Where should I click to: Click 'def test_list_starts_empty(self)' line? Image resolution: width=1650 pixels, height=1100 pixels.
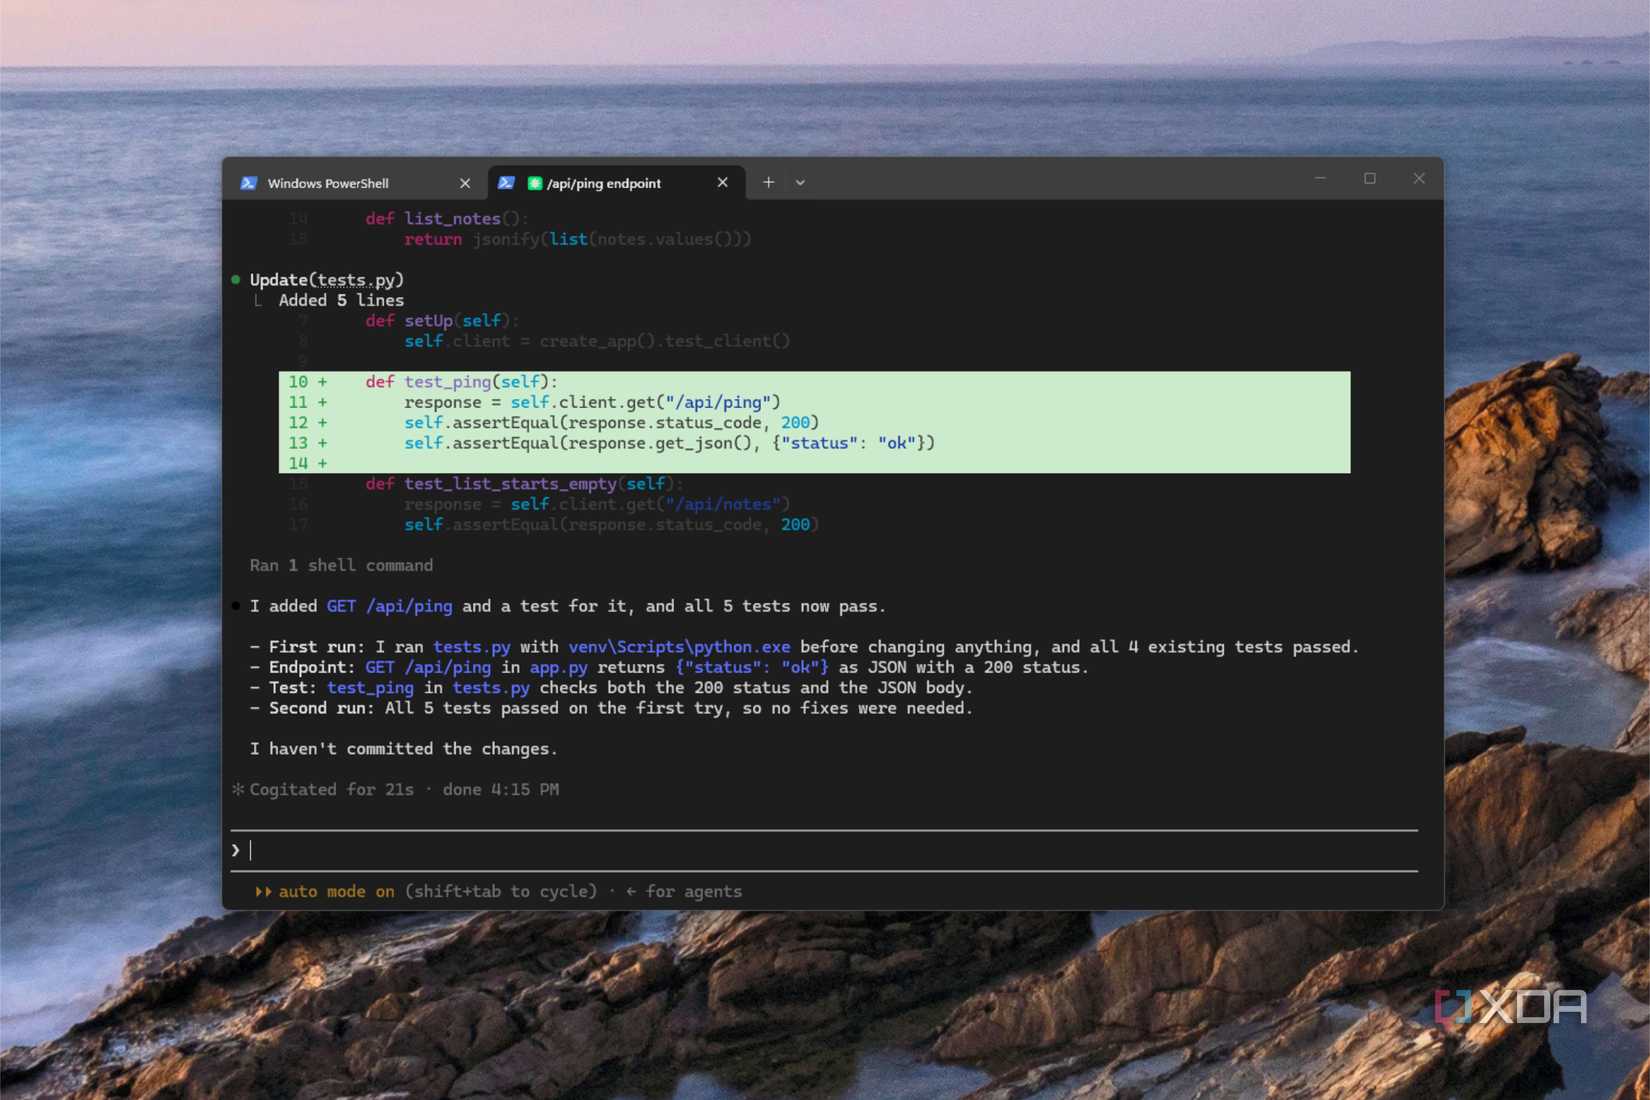(524, 484)
